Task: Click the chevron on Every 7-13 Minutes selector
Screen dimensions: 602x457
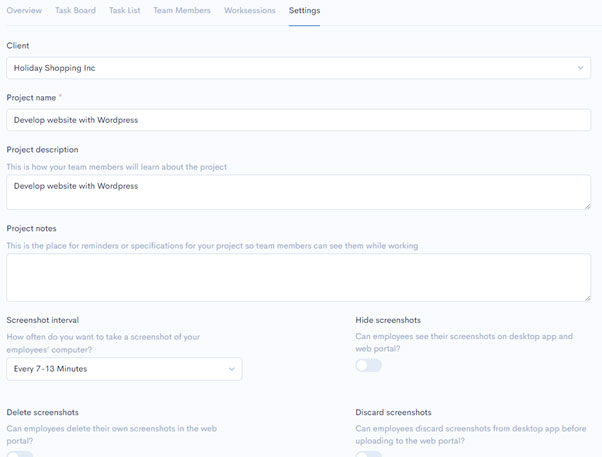Action: tap(232, 369)
